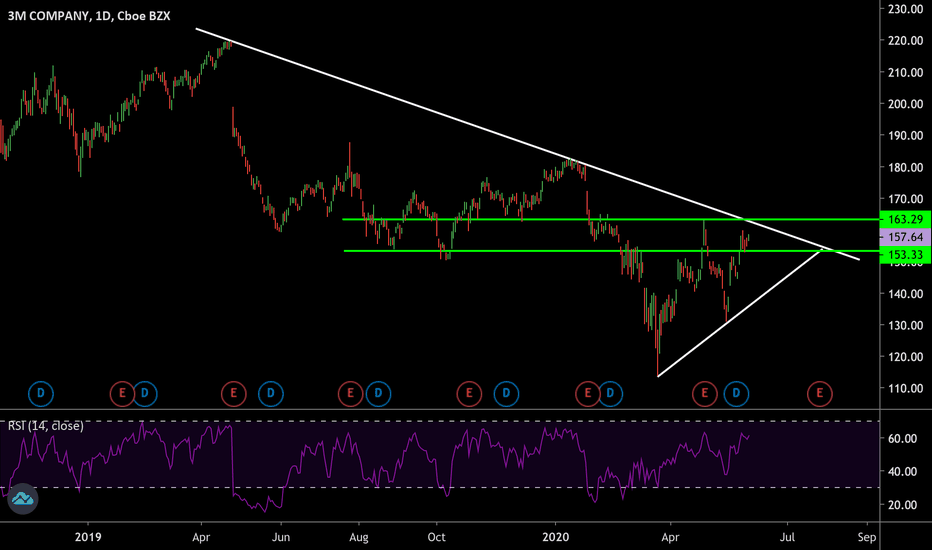This screenshot has width=932, height=550.
Task: Click the 2020 label on time axis
Action: [556, 537]
